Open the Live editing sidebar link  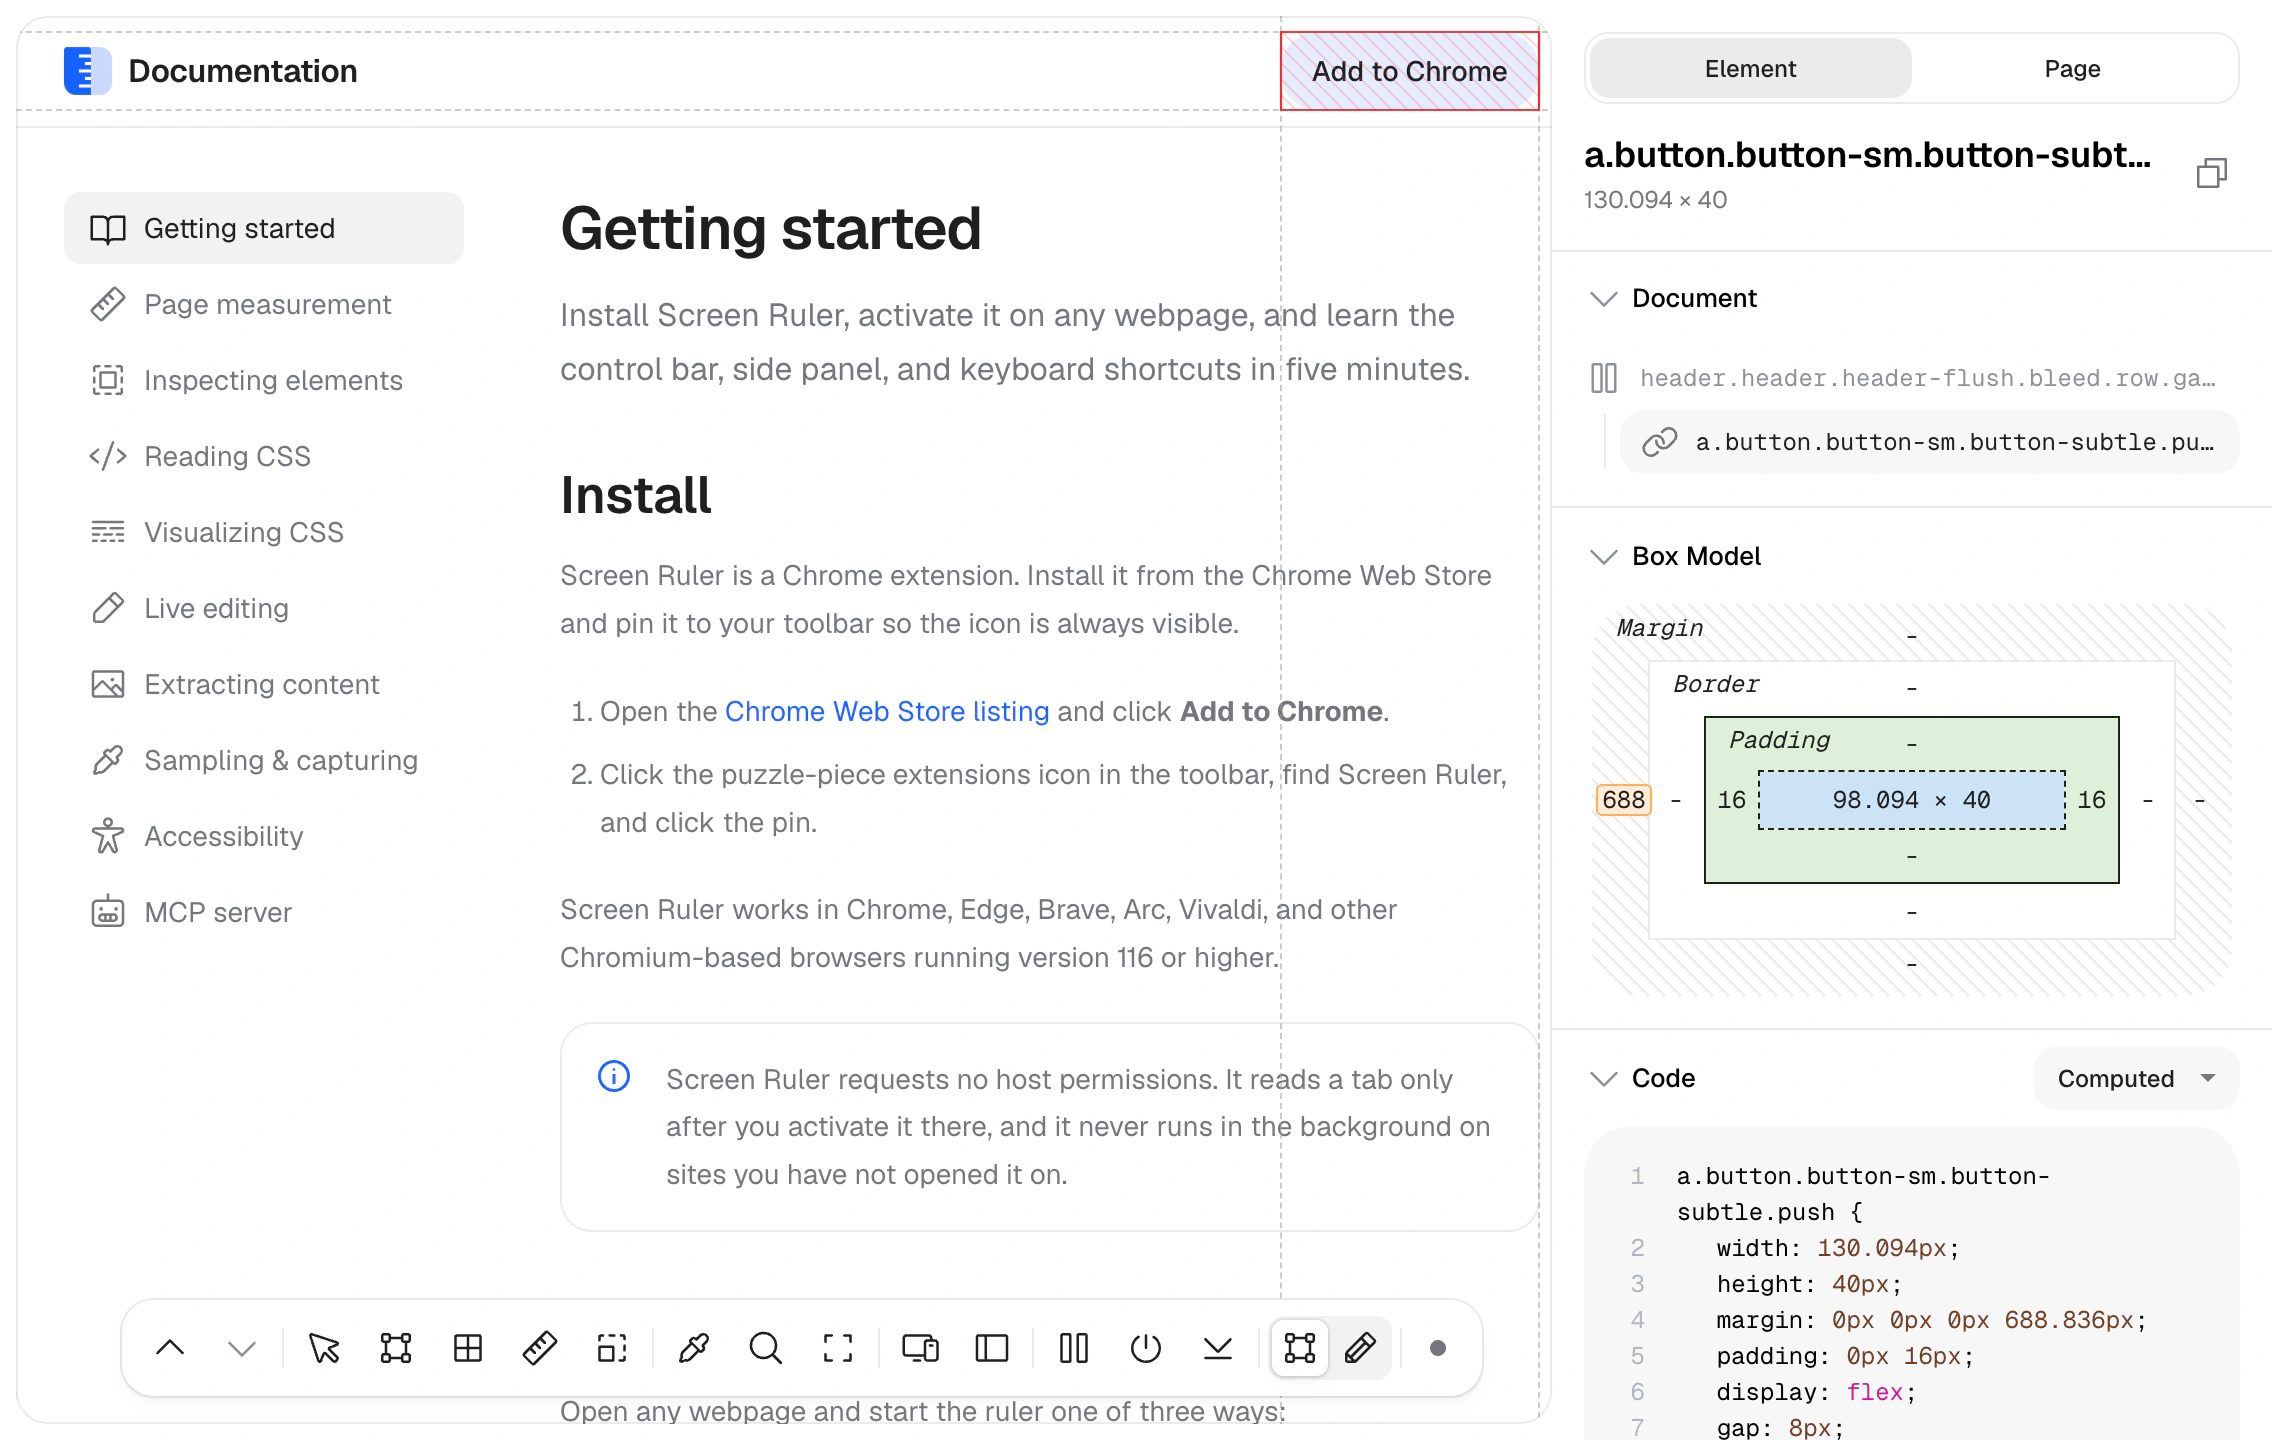pyautogui.click(x=264, y=608)
